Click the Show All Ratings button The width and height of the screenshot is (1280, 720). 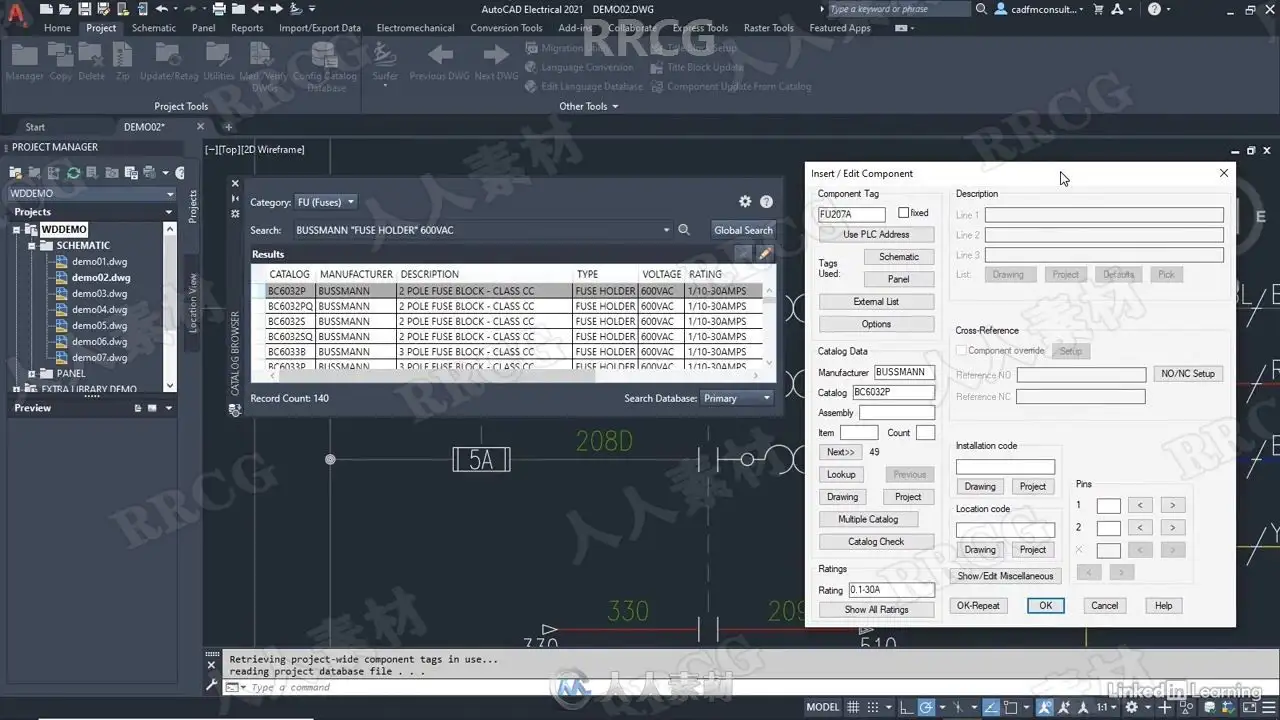(876, 609)
